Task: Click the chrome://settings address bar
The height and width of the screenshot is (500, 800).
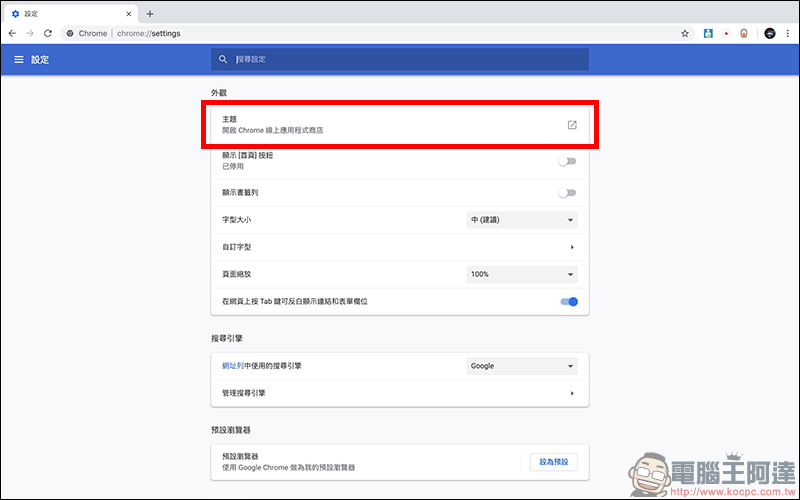Action: (377, 34)
